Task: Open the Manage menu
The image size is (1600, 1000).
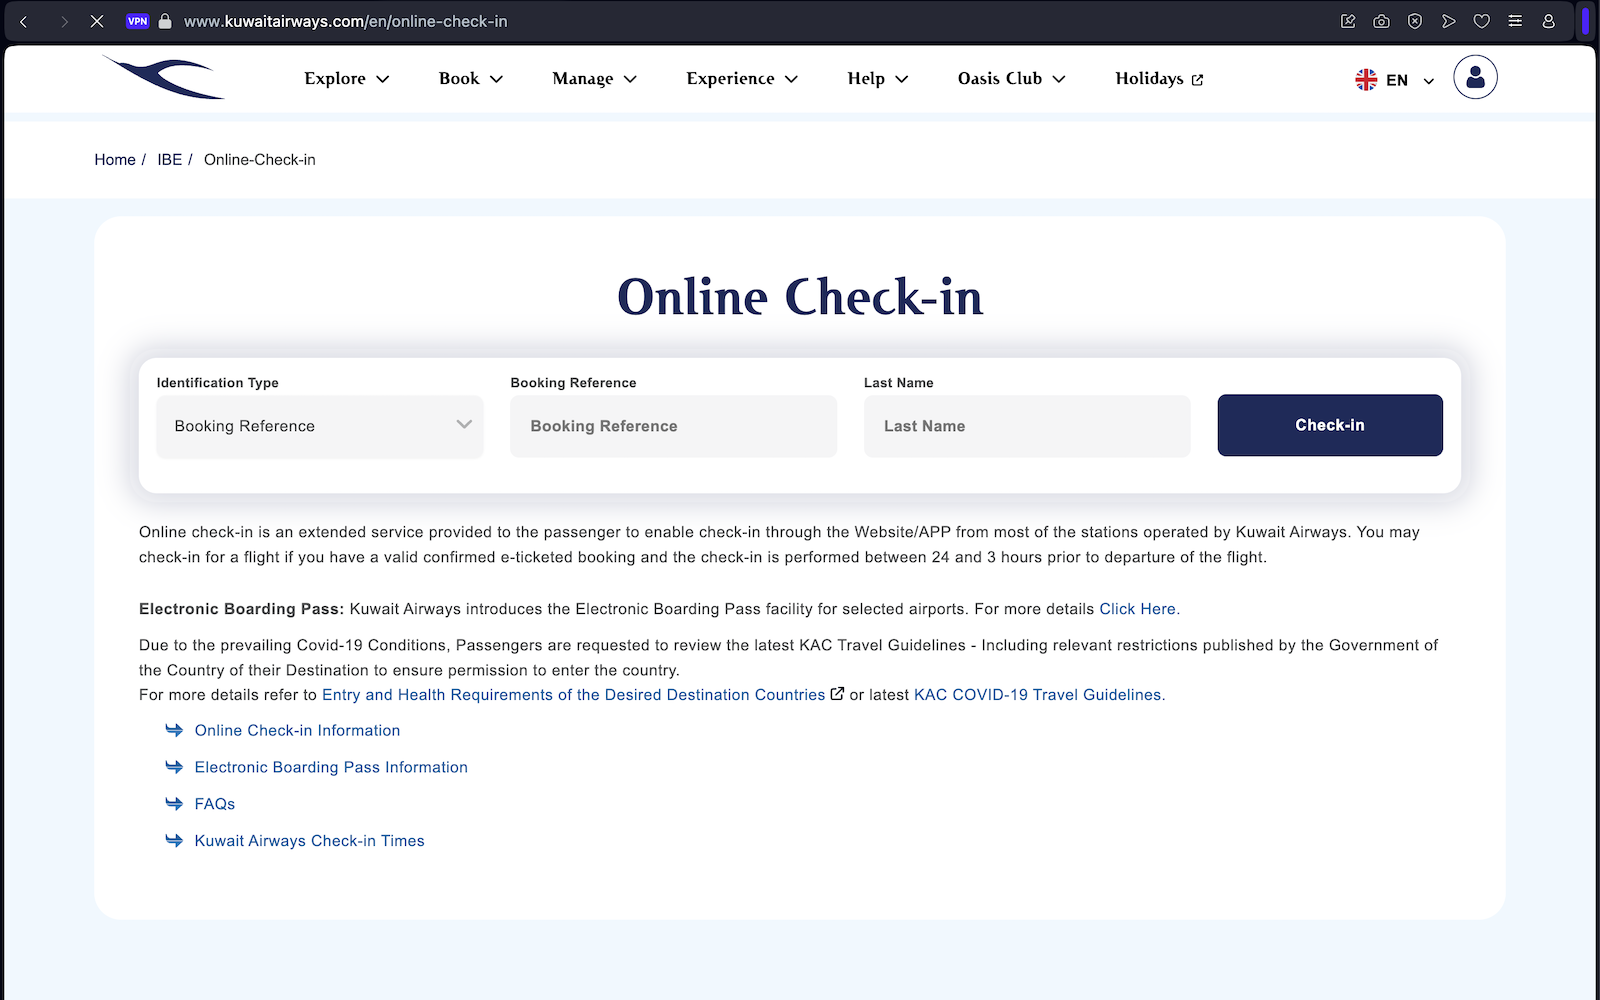Action: point(594,78)
